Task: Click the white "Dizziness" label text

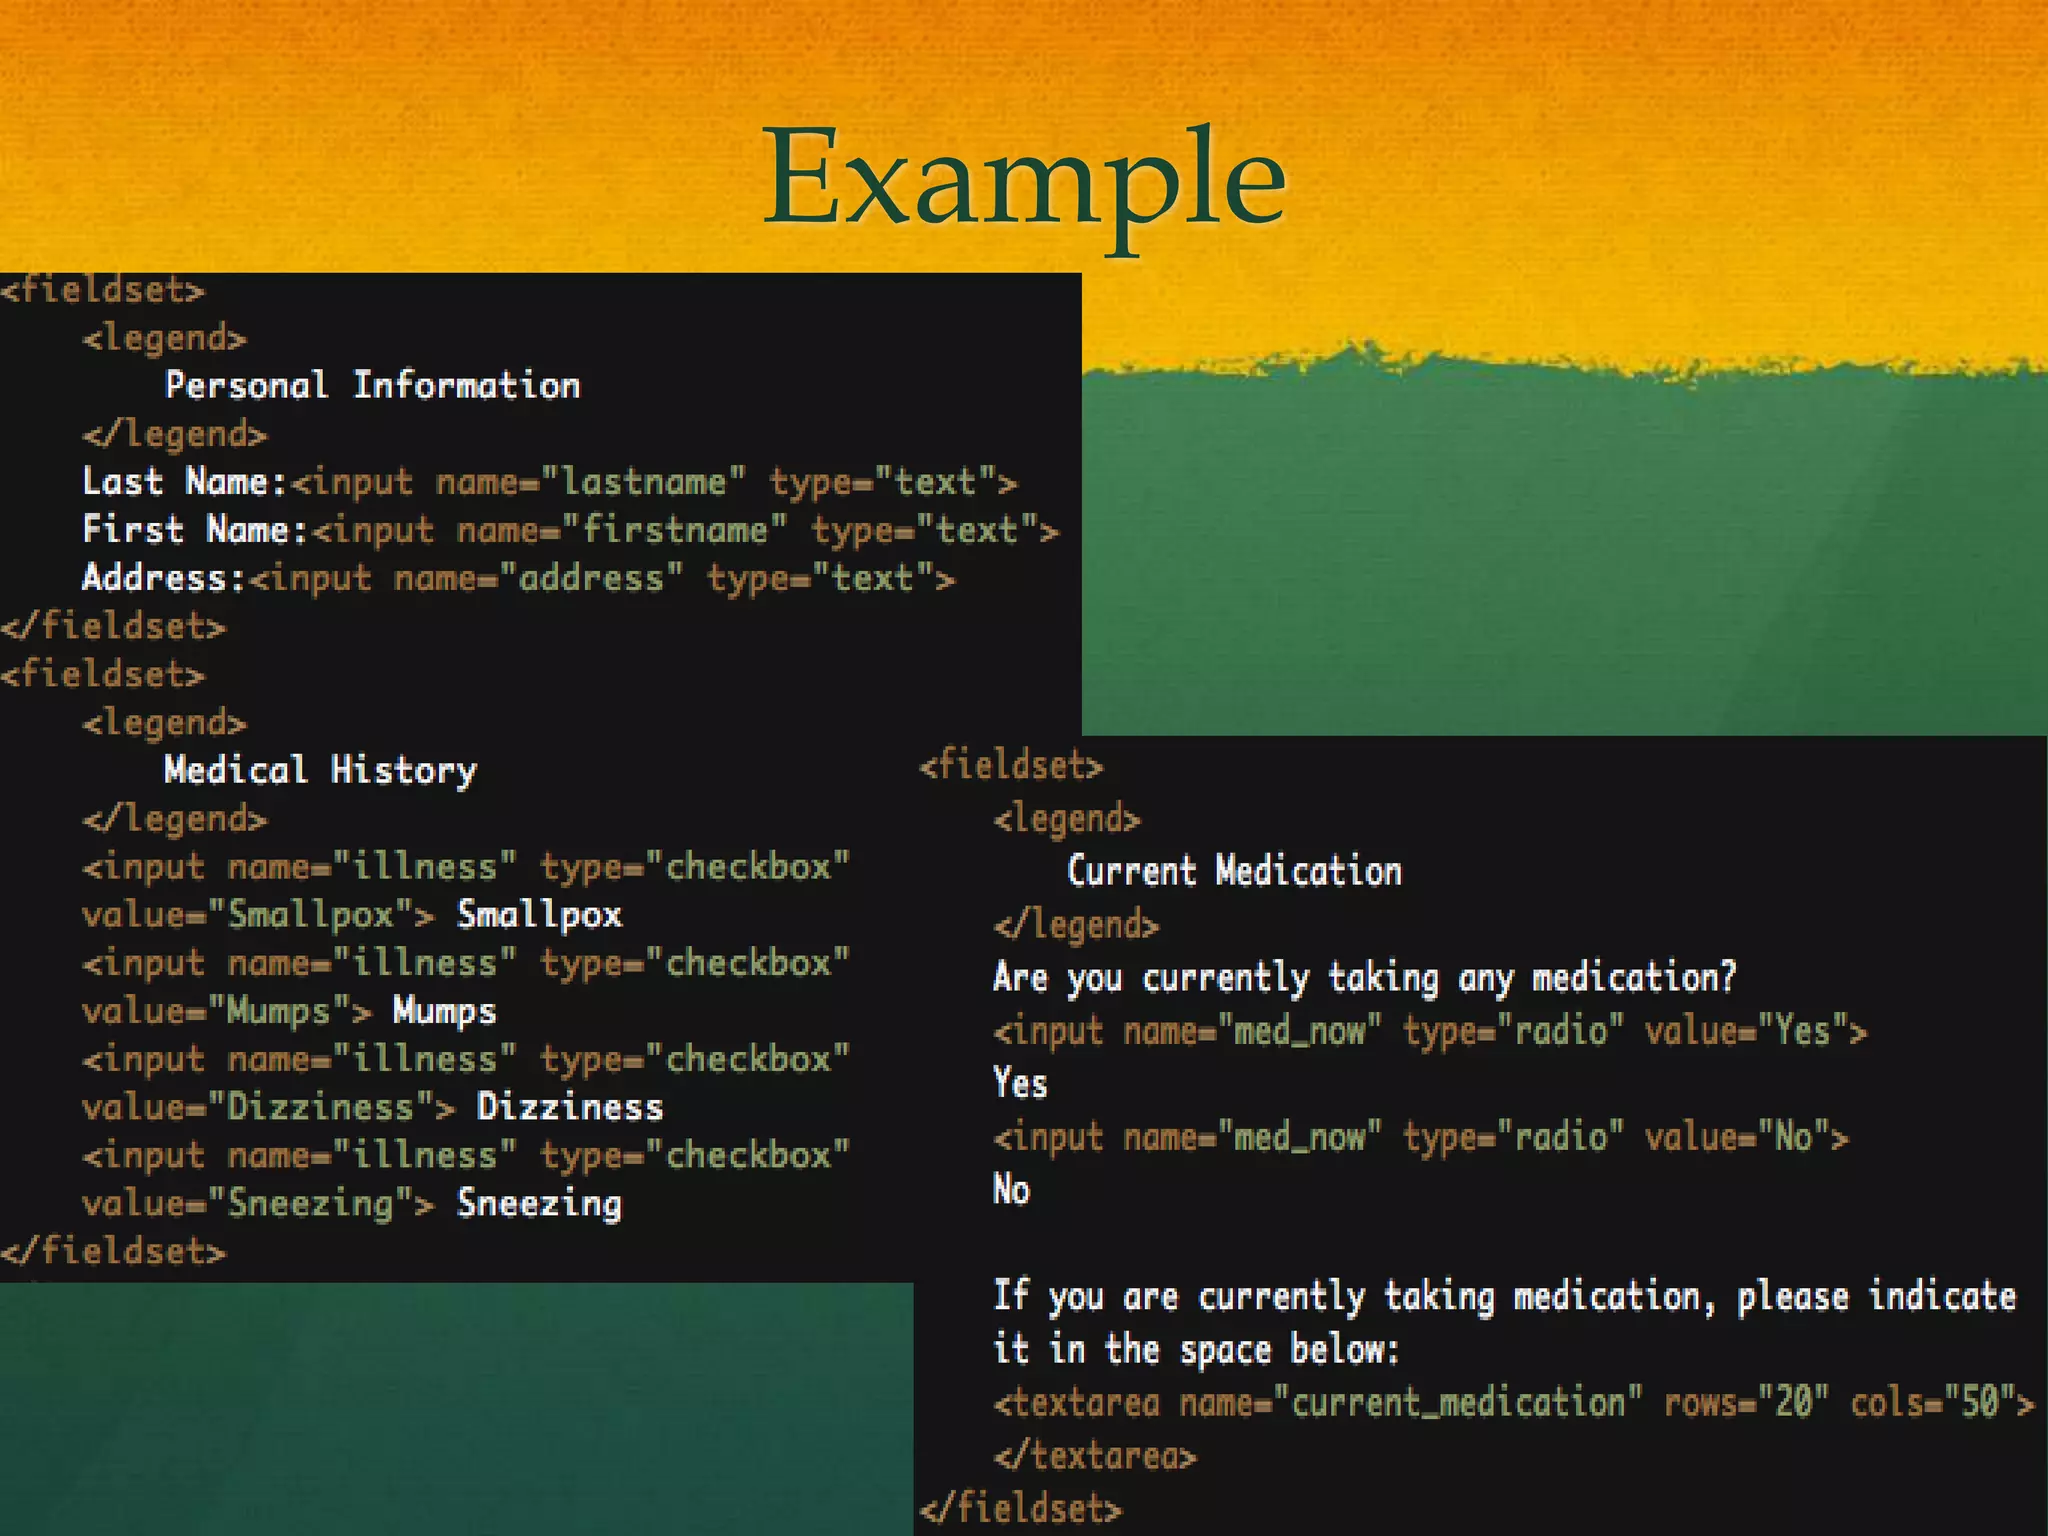Action: tap(570, 1106)
